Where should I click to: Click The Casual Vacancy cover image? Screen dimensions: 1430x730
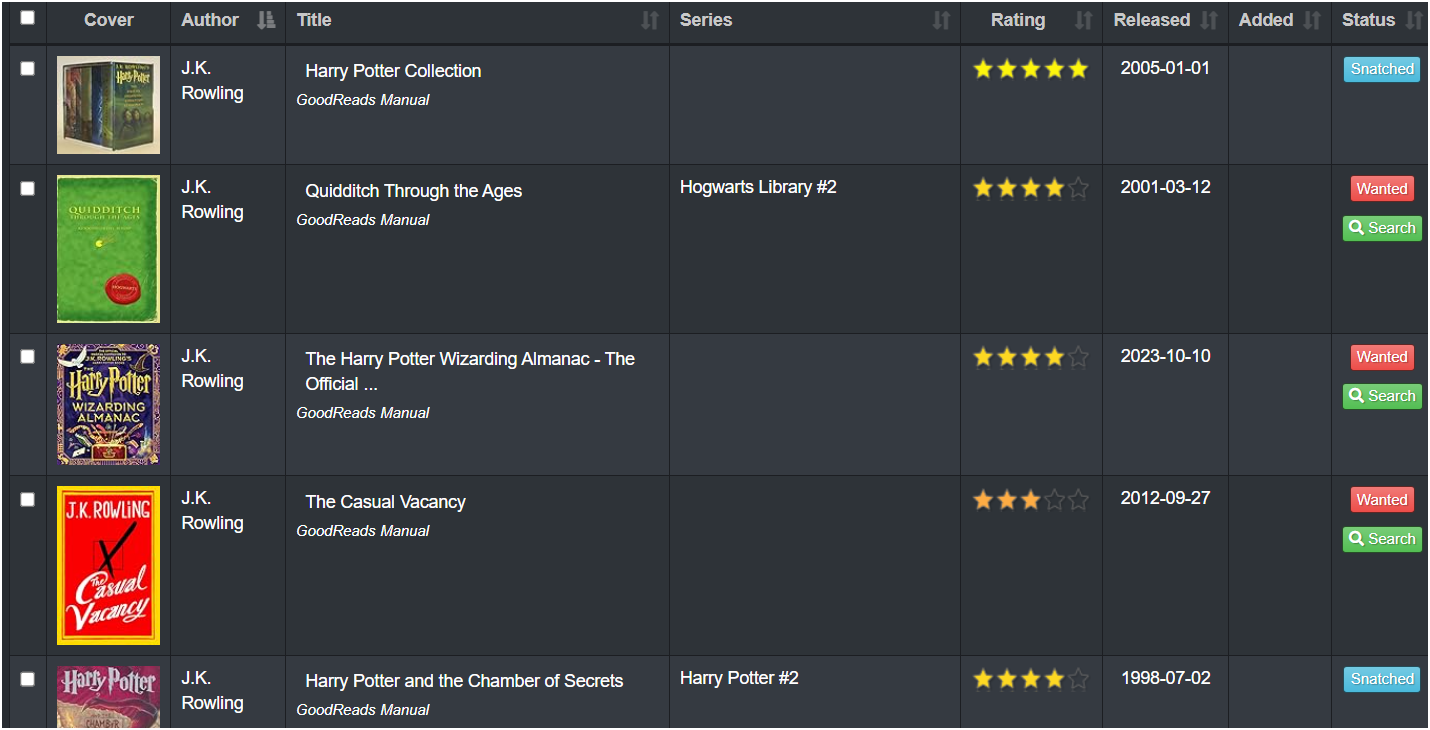[x=108, y=565]
